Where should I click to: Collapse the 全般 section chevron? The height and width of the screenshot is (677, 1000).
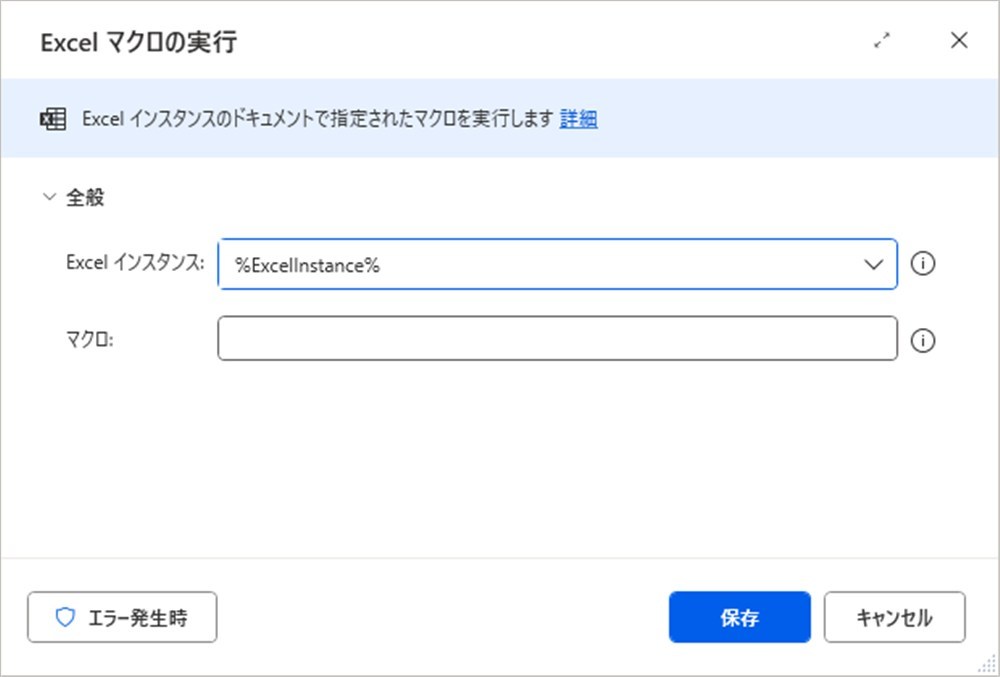49,197
